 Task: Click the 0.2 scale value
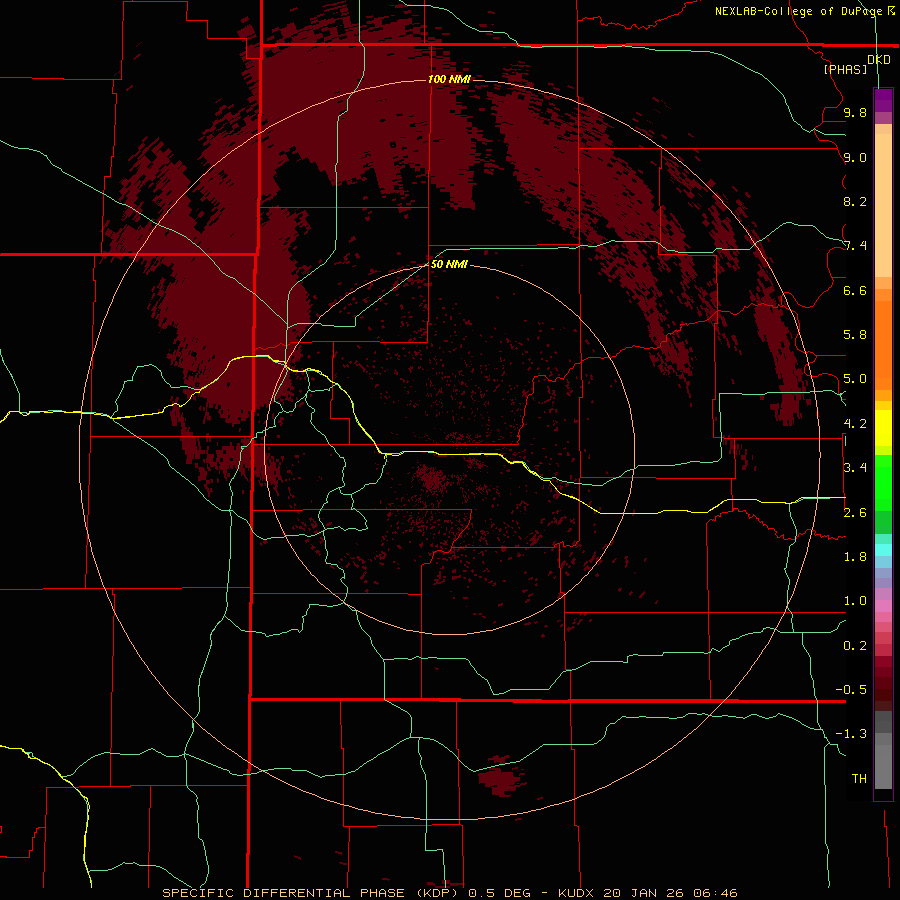click(855, 646)
